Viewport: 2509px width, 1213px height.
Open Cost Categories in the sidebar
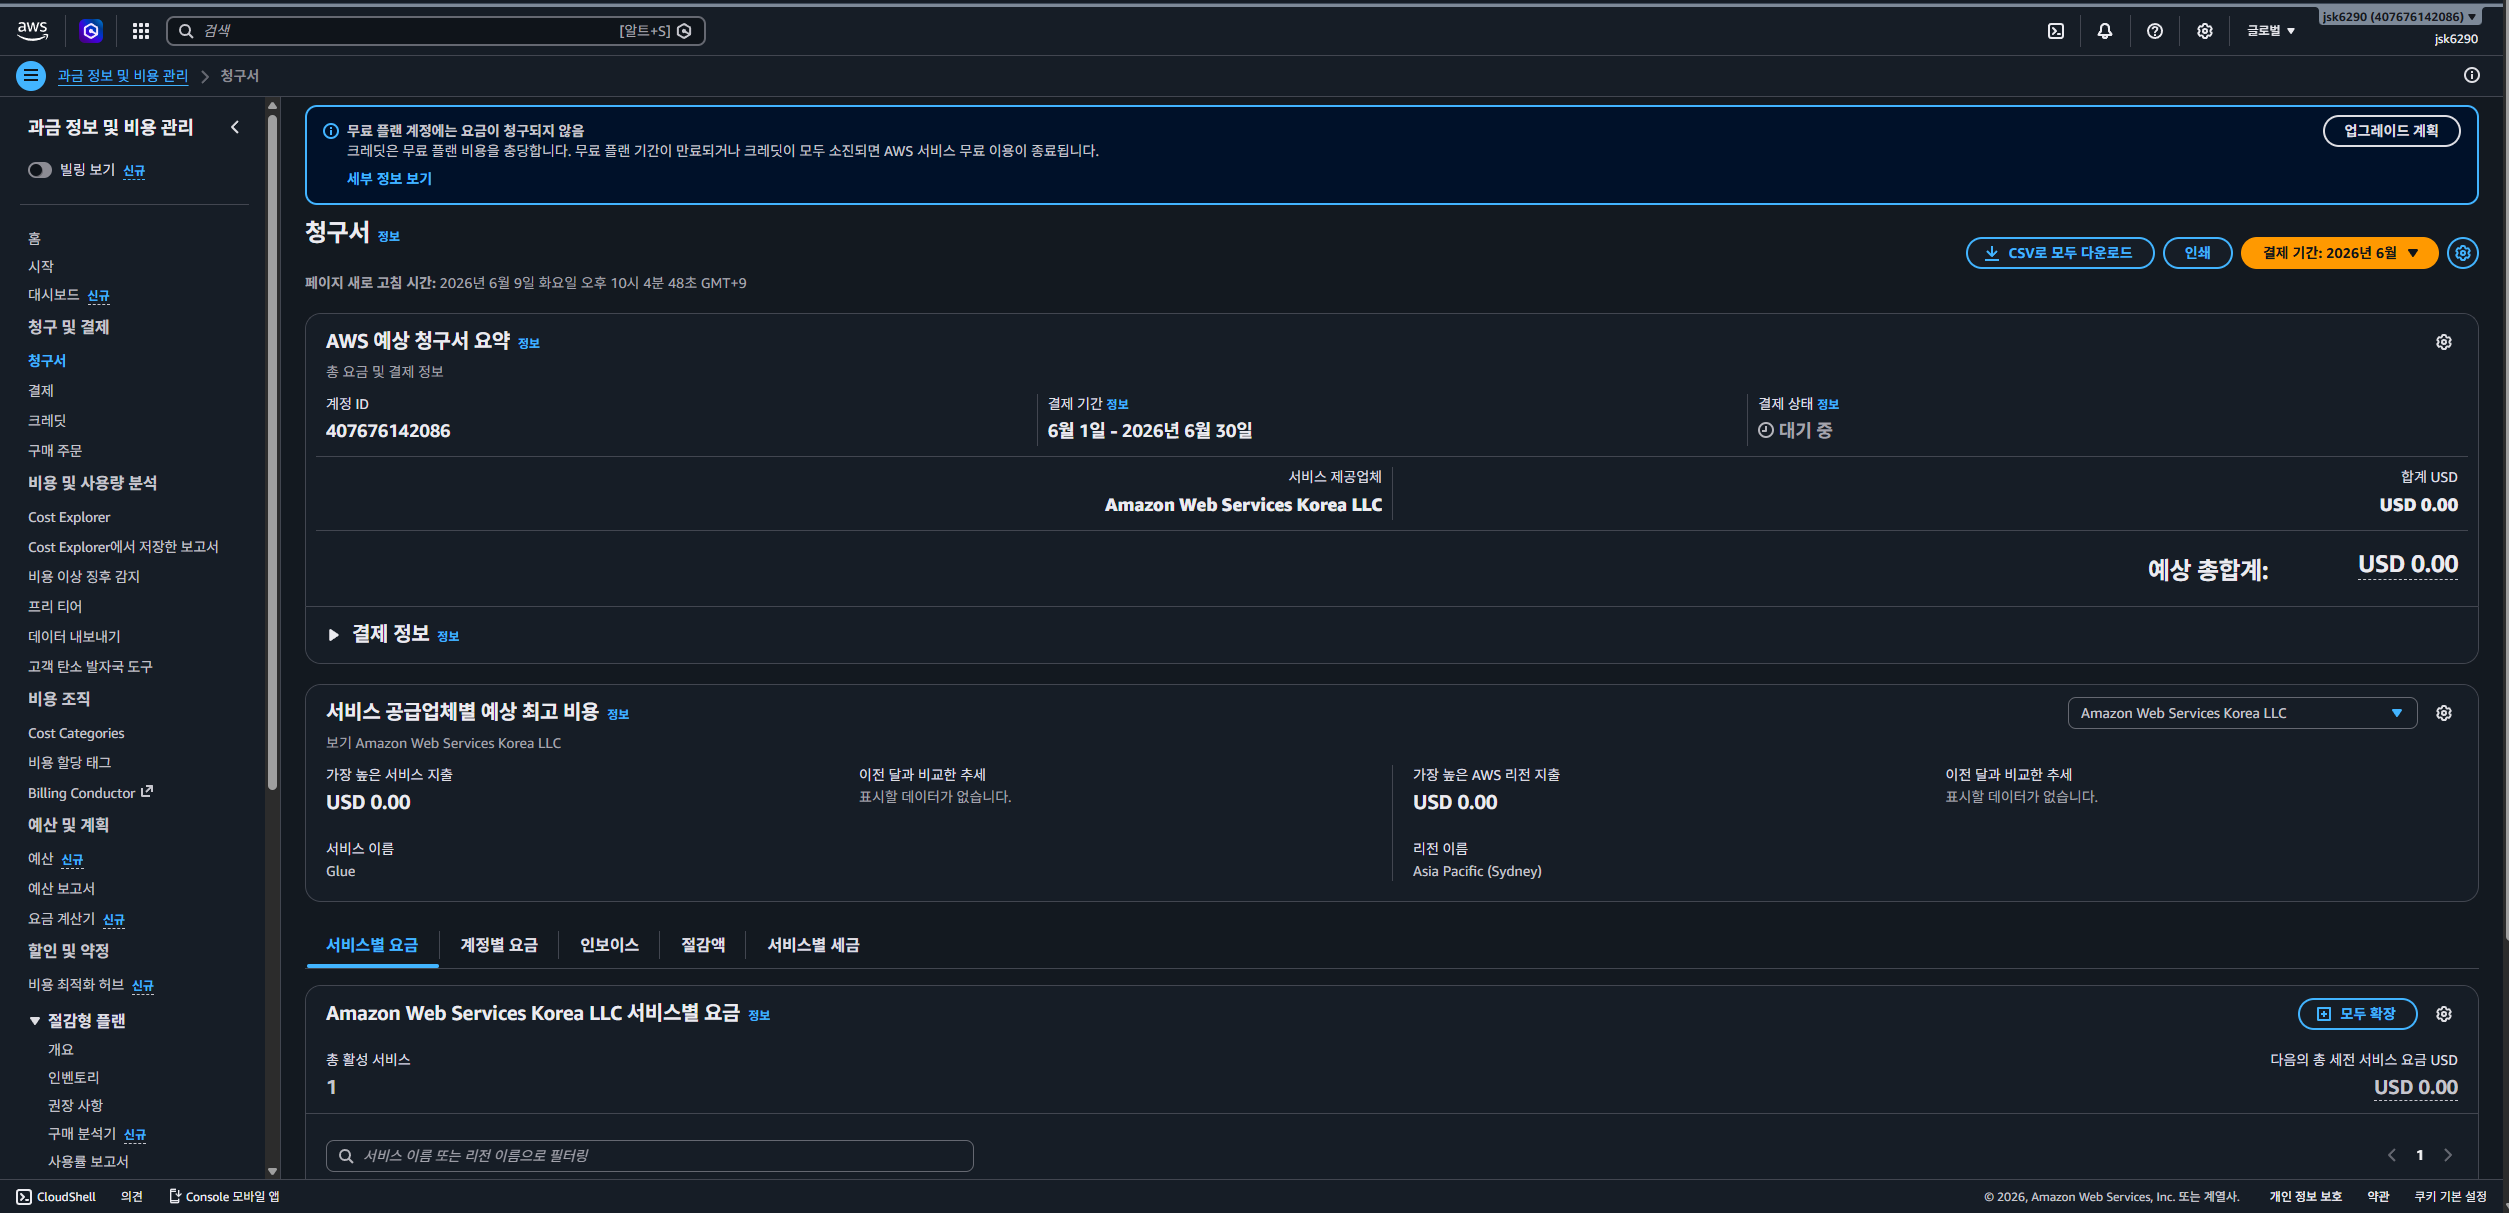76,733
